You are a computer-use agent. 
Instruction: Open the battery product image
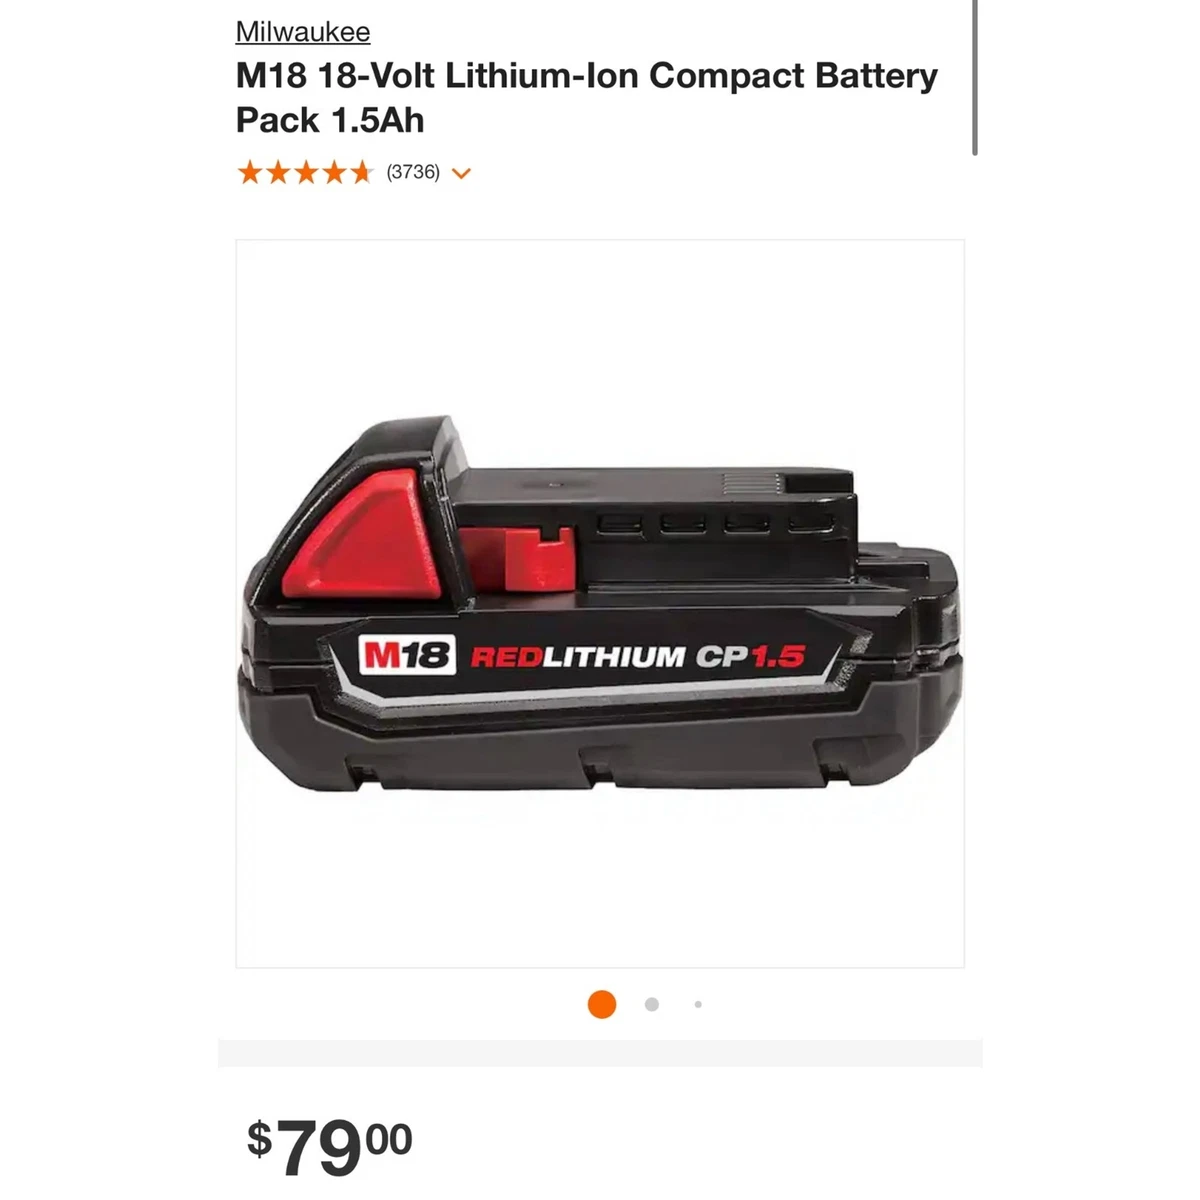coord(600,604)
